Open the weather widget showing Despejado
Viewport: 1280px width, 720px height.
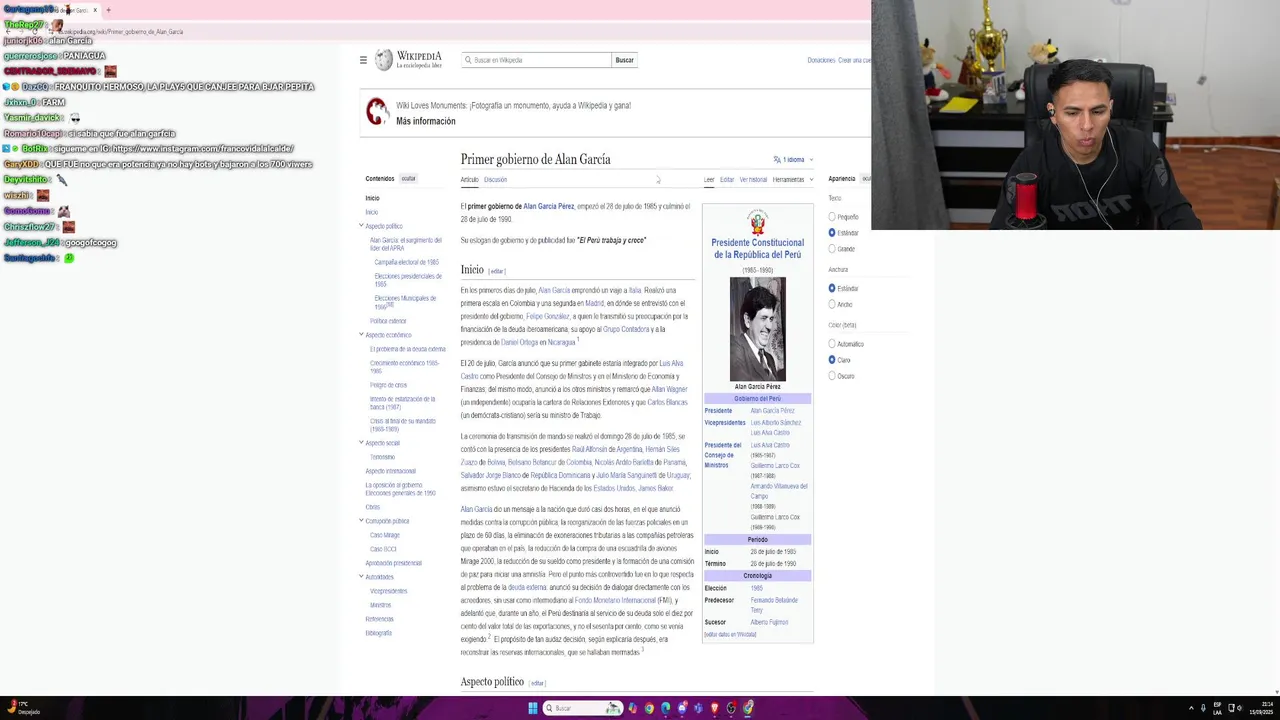tap(22, 708)
